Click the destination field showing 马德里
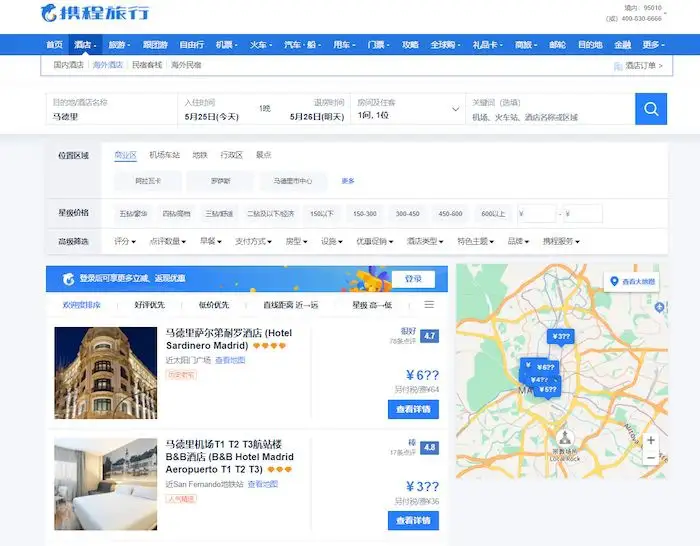 click(112, 109)
